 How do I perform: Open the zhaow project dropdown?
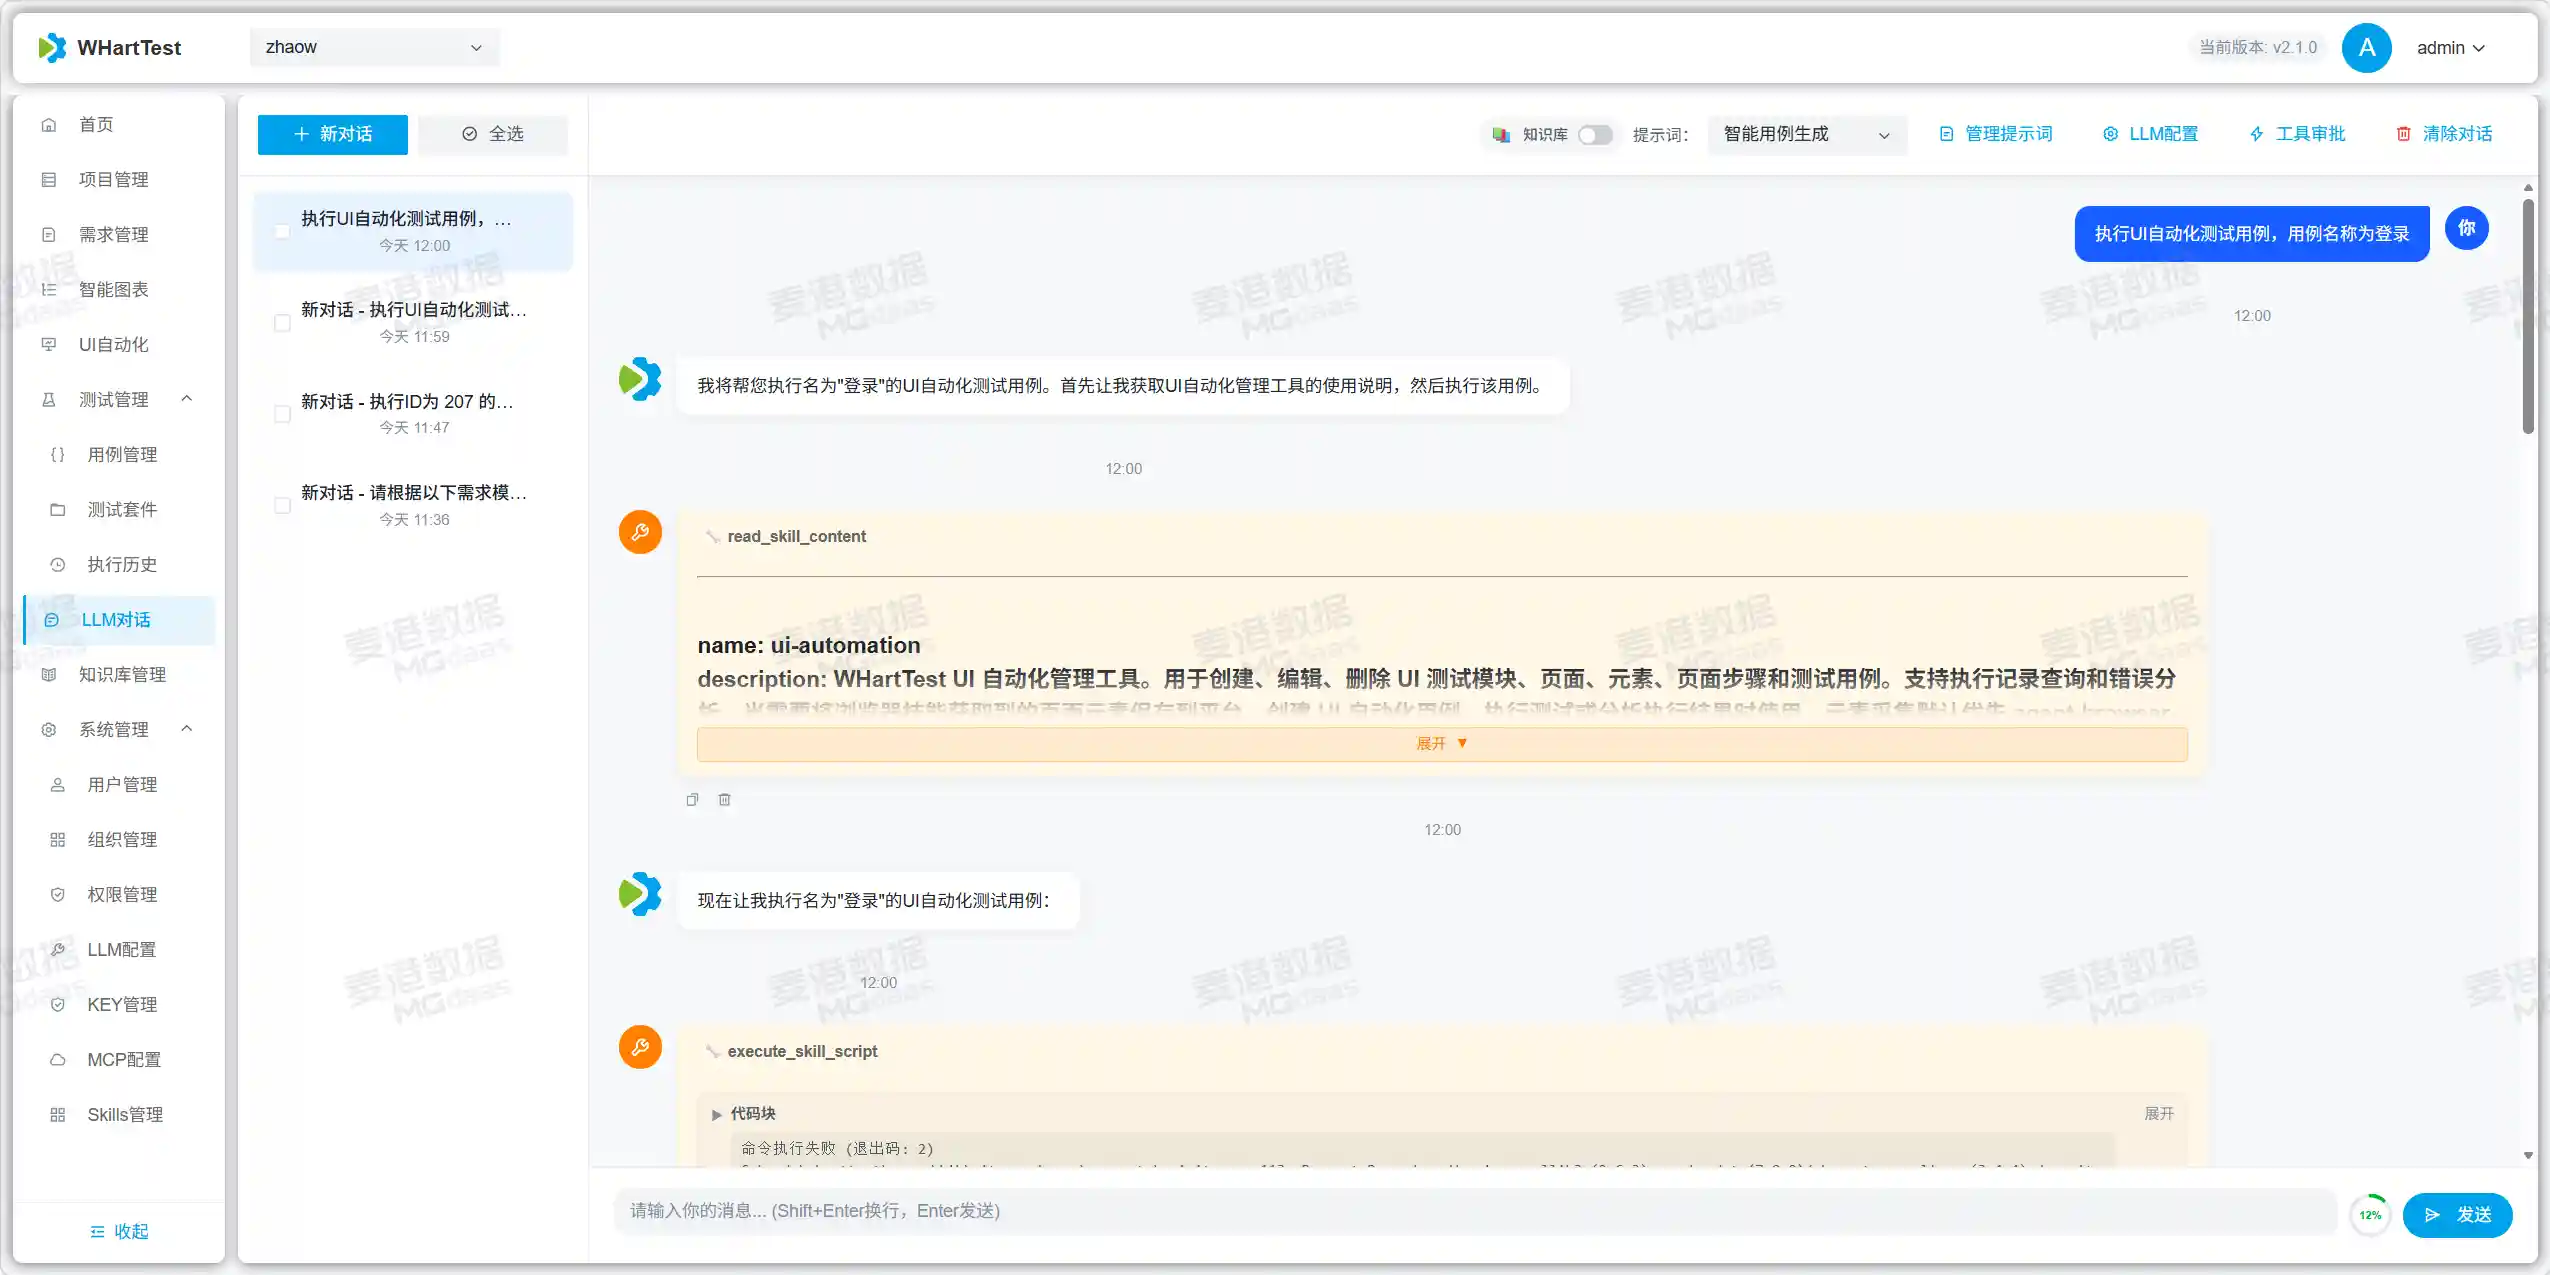pos(374,47)
